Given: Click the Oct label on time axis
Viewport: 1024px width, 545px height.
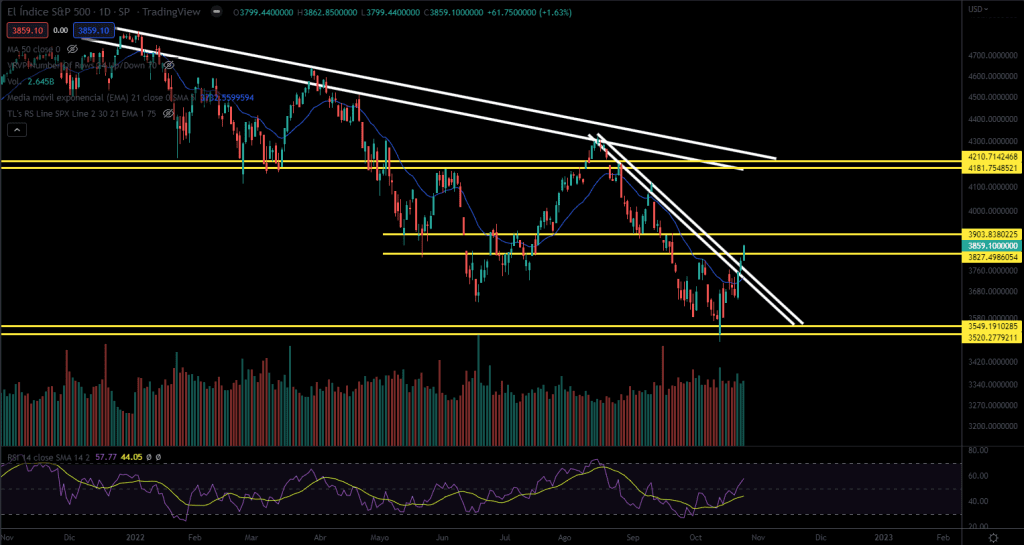Looking at the screenshot, I should 696,537.
